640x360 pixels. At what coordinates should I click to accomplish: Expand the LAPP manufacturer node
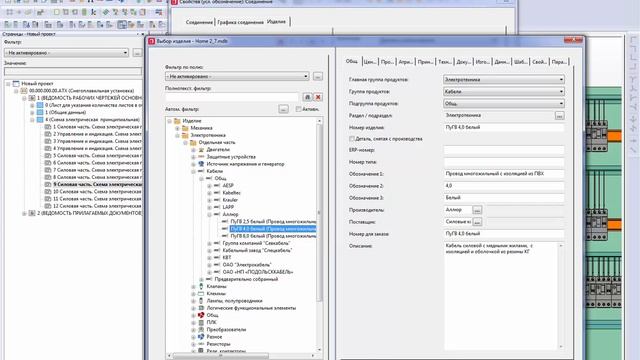[x=209, y=207]
